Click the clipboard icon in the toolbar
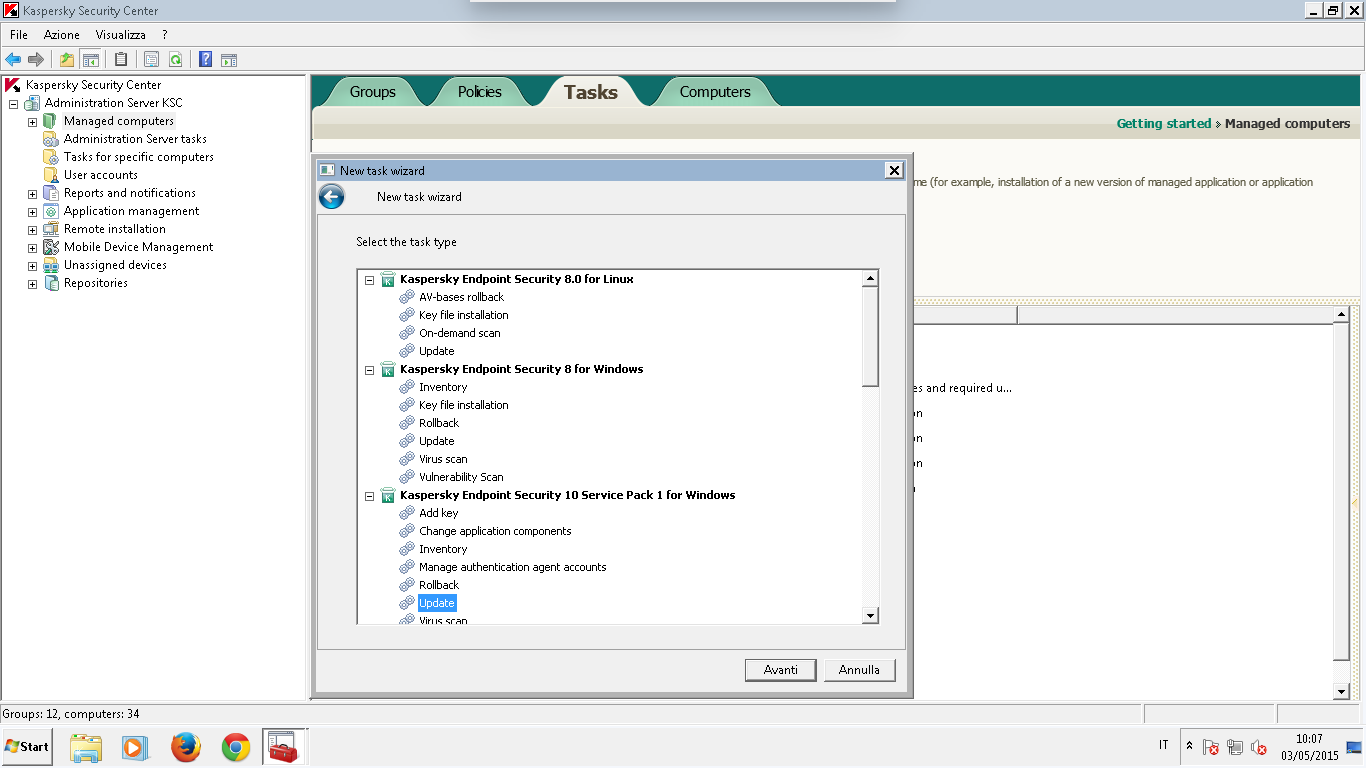 click(x=121, y=59)
